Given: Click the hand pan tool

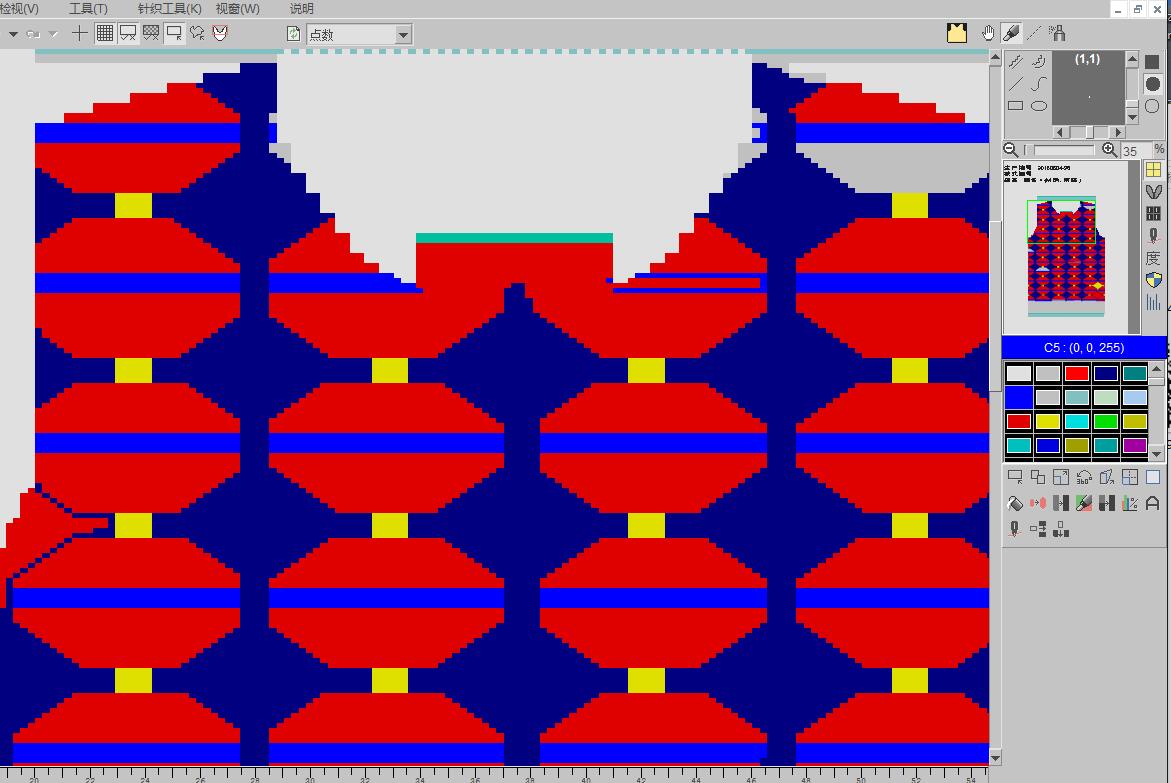Looking at the screenshot, I should pyautogui.click(x=988, y=33).
